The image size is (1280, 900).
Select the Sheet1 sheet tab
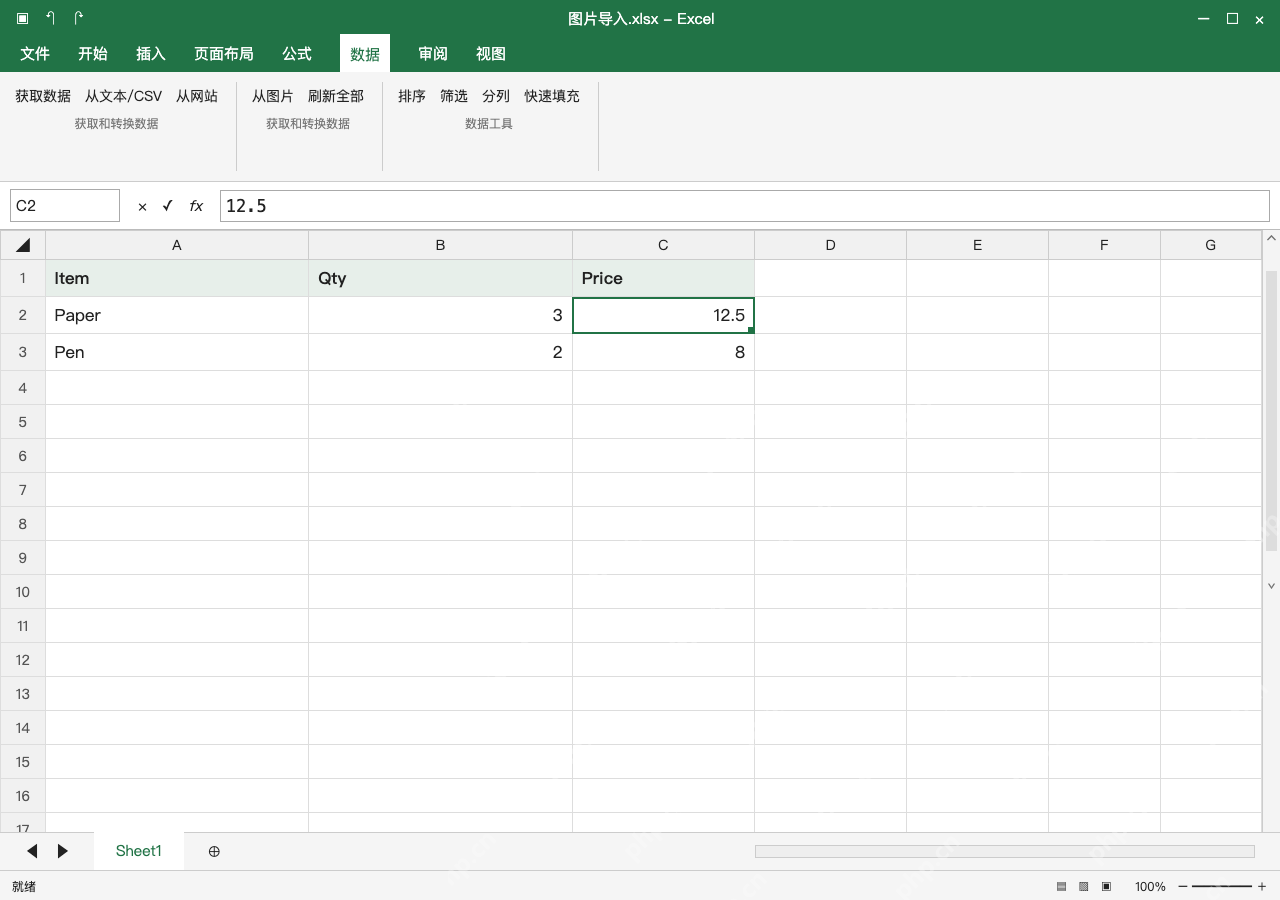pos(139,851)
